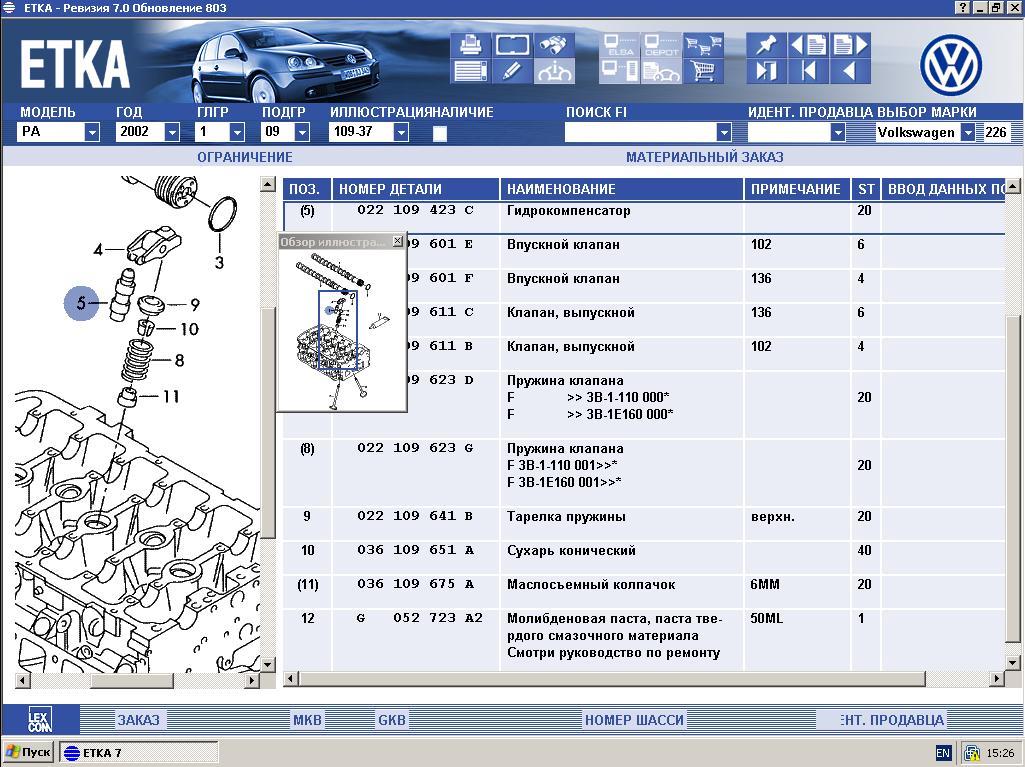
Task: Click the pushpin icon
Action: coord(766,45)
